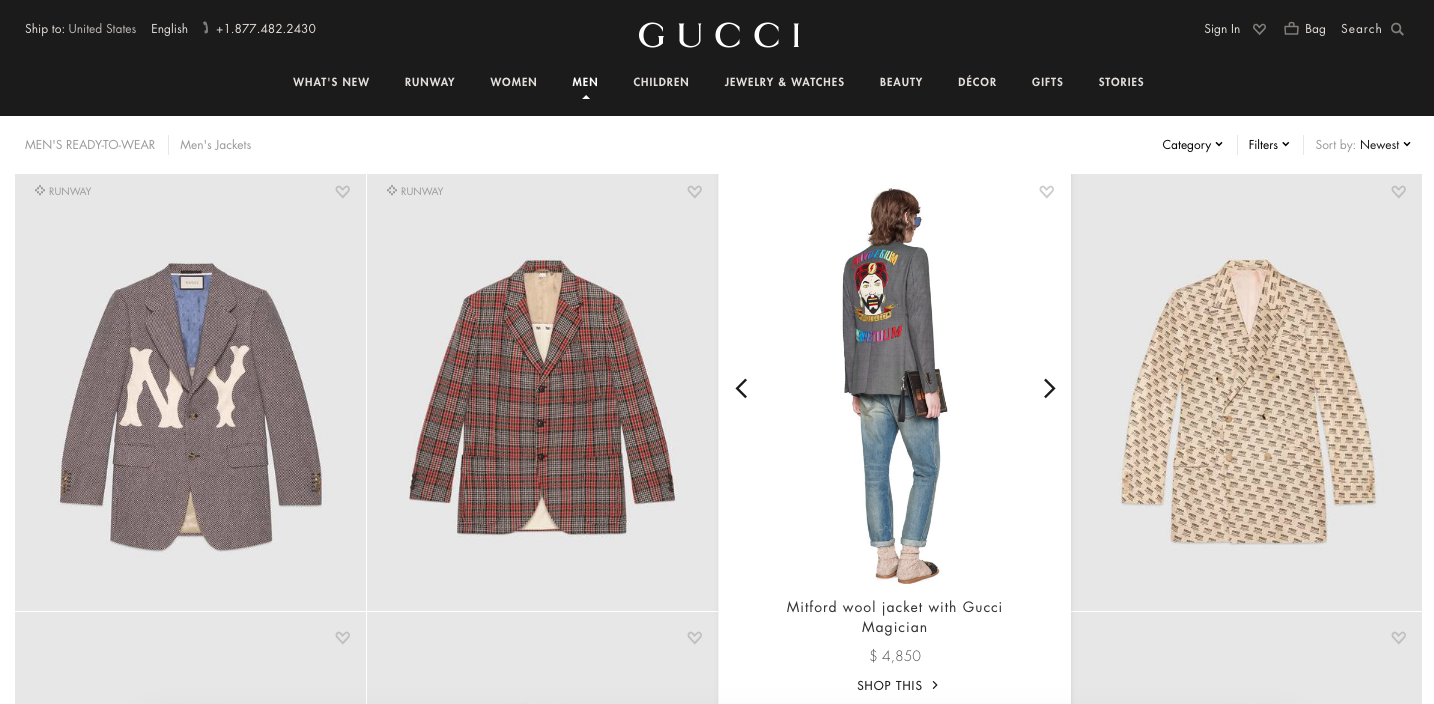This screenshot has width=1434, height=704.
Task: Show previous image of Mitford wool jacket
Action: (741, 388)
